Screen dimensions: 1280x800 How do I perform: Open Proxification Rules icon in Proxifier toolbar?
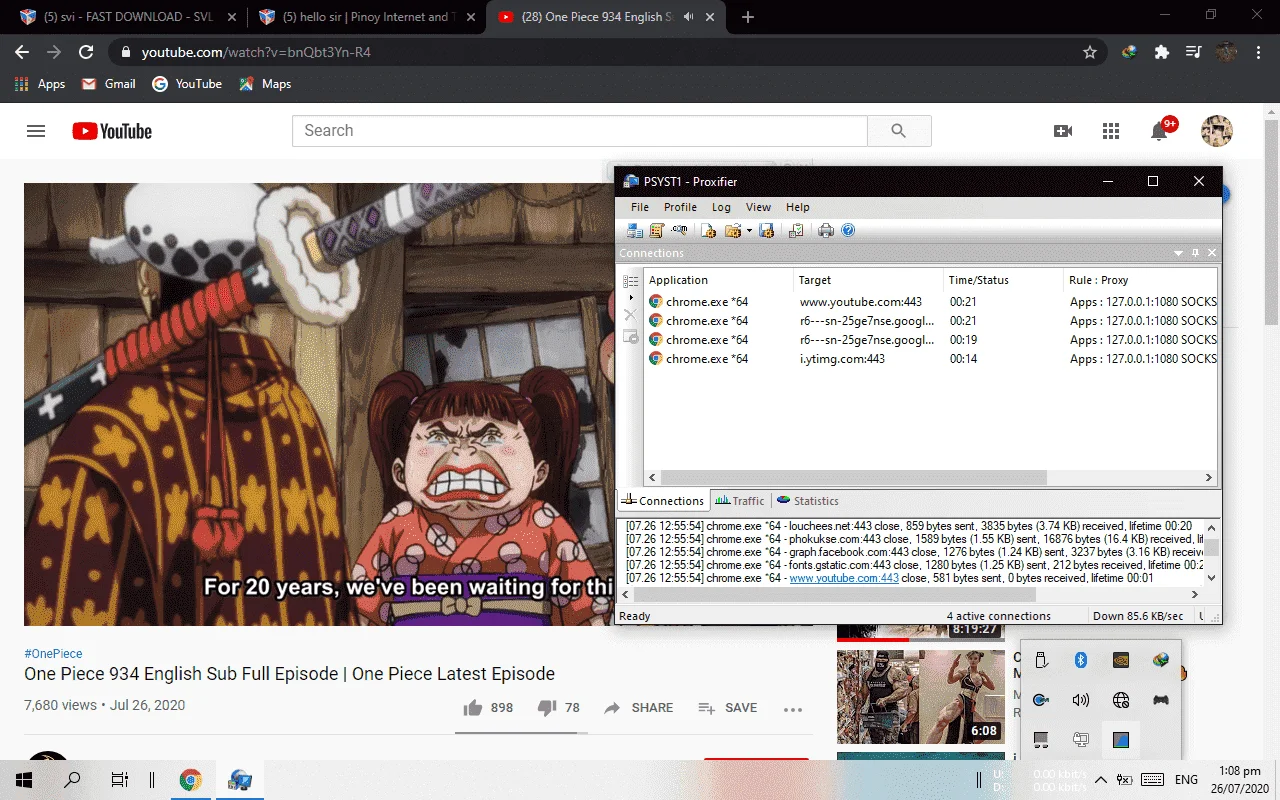pos(657,231)
